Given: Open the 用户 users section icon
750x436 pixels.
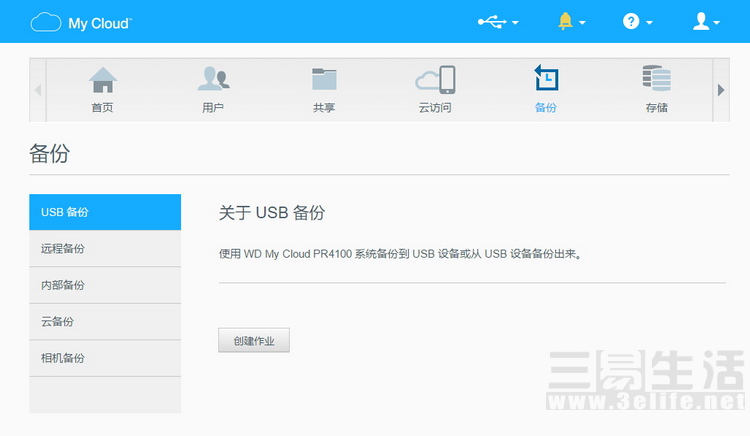Looking at the screenshot, I should [x=213, y=78].
